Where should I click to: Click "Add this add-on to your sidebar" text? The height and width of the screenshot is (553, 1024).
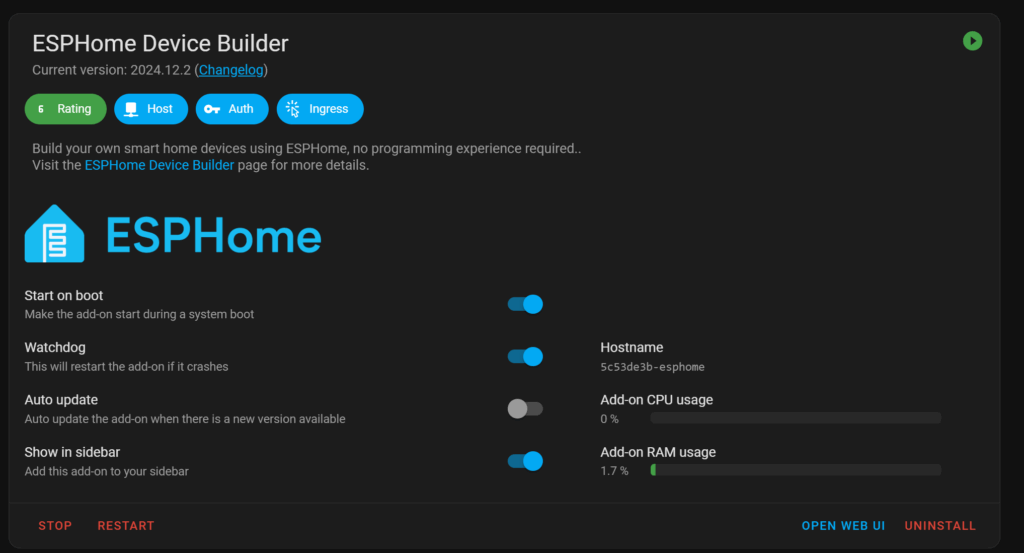coord(106,471)
